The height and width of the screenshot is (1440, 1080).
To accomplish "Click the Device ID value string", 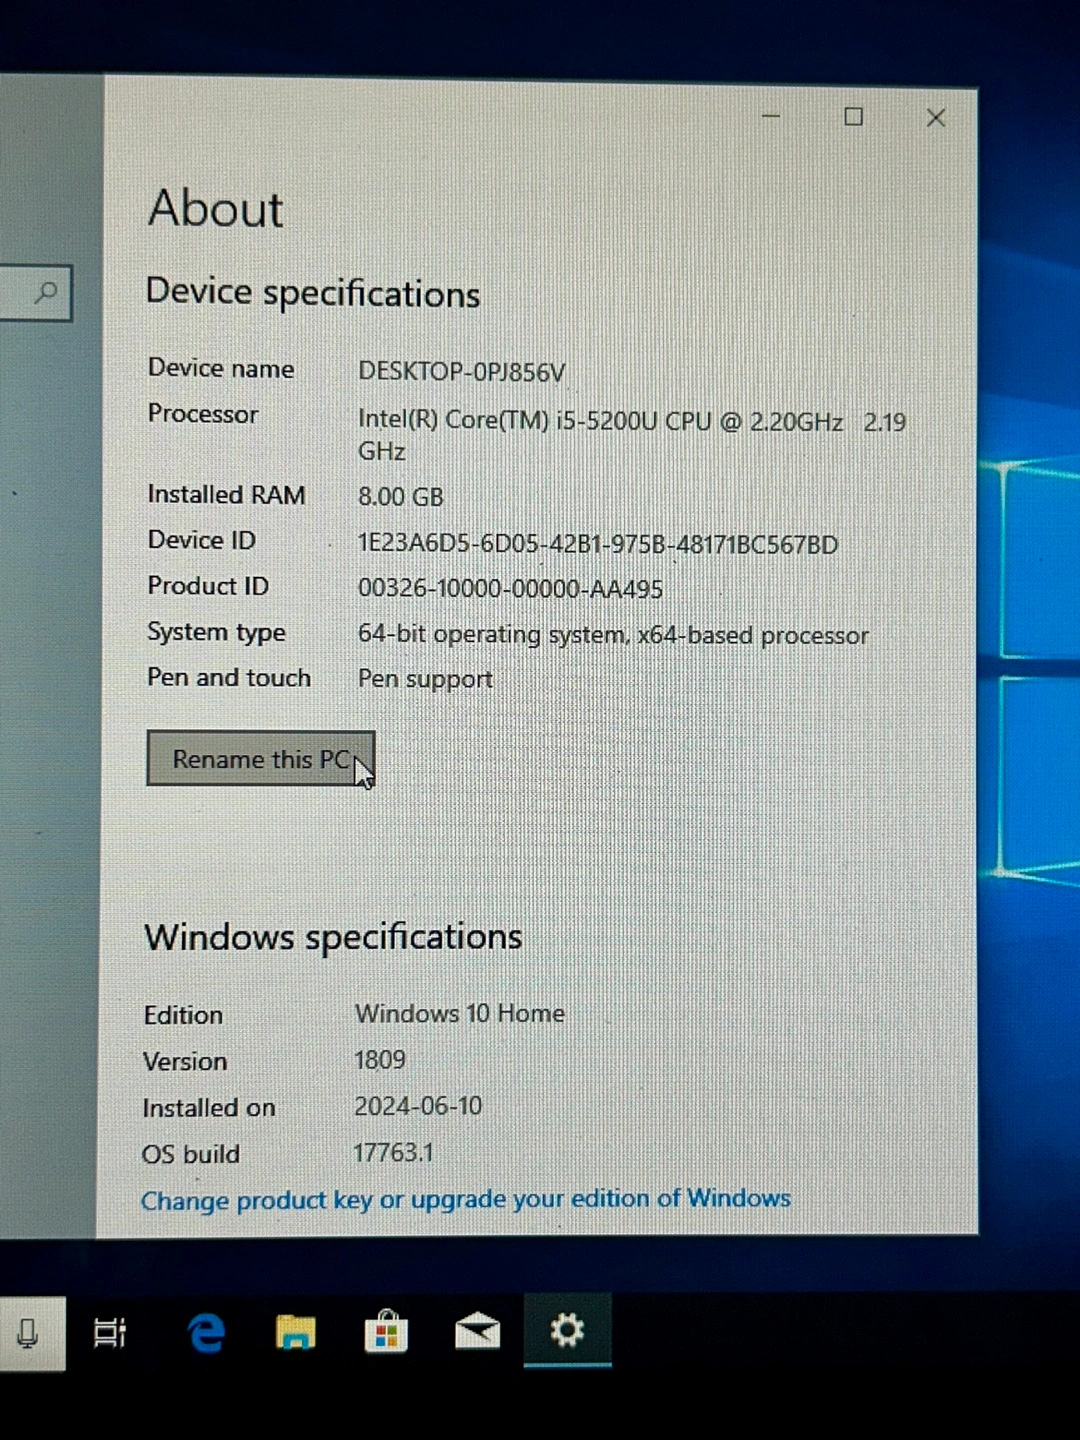I will click(x=597, y=544).
